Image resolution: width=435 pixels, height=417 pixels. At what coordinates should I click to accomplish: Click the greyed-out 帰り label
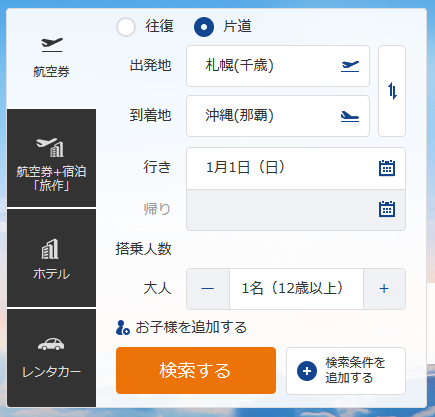[157, 209]
